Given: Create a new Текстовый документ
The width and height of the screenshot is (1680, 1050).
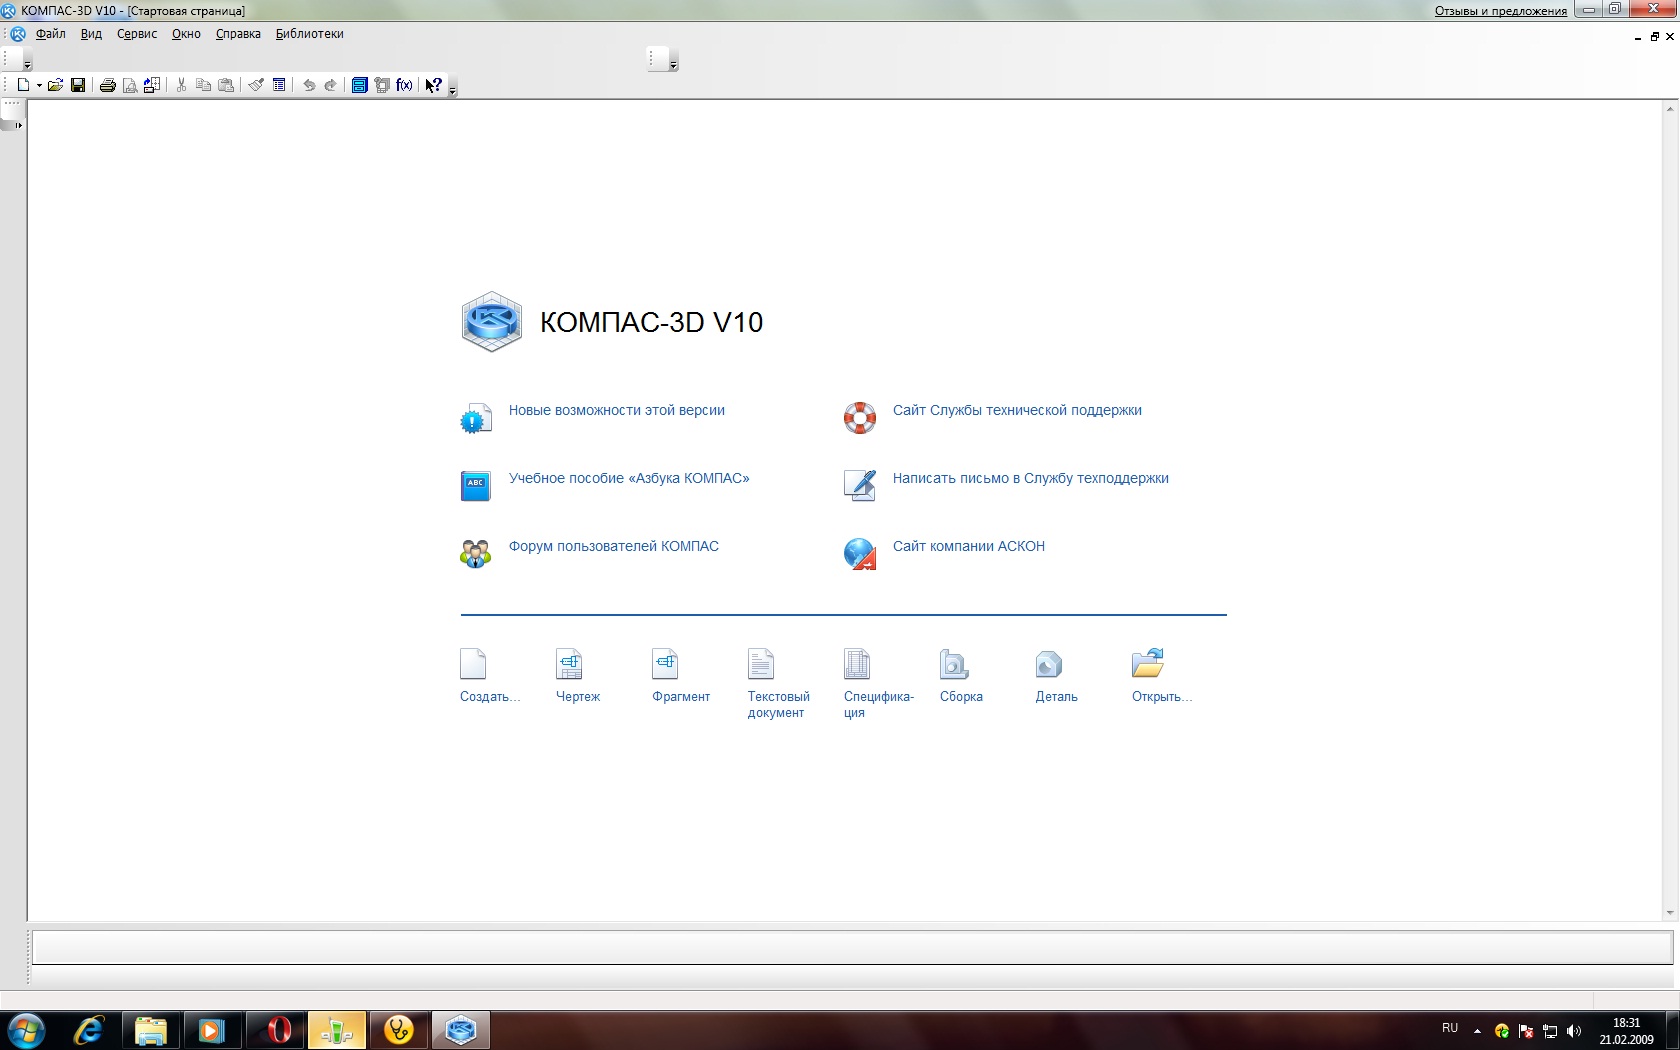Looking at the screenshot, I should pos(761,664).
